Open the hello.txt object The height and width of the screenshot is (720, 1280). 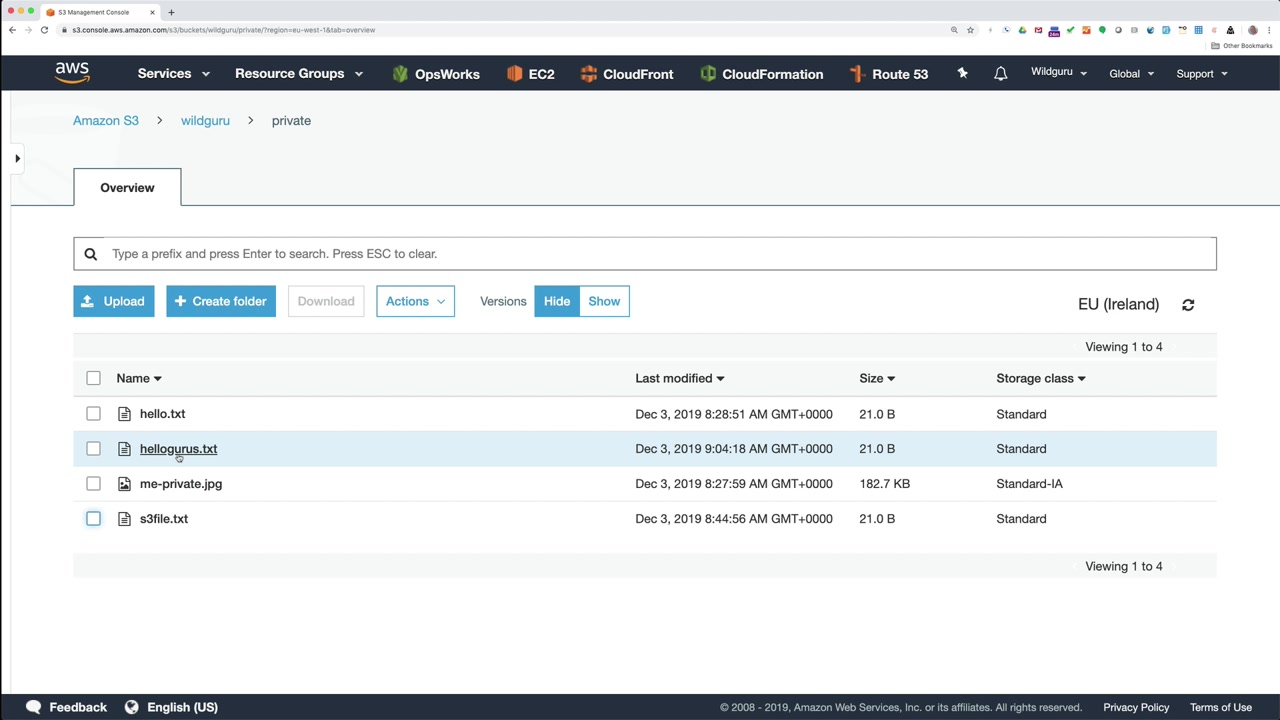(163, 414)
